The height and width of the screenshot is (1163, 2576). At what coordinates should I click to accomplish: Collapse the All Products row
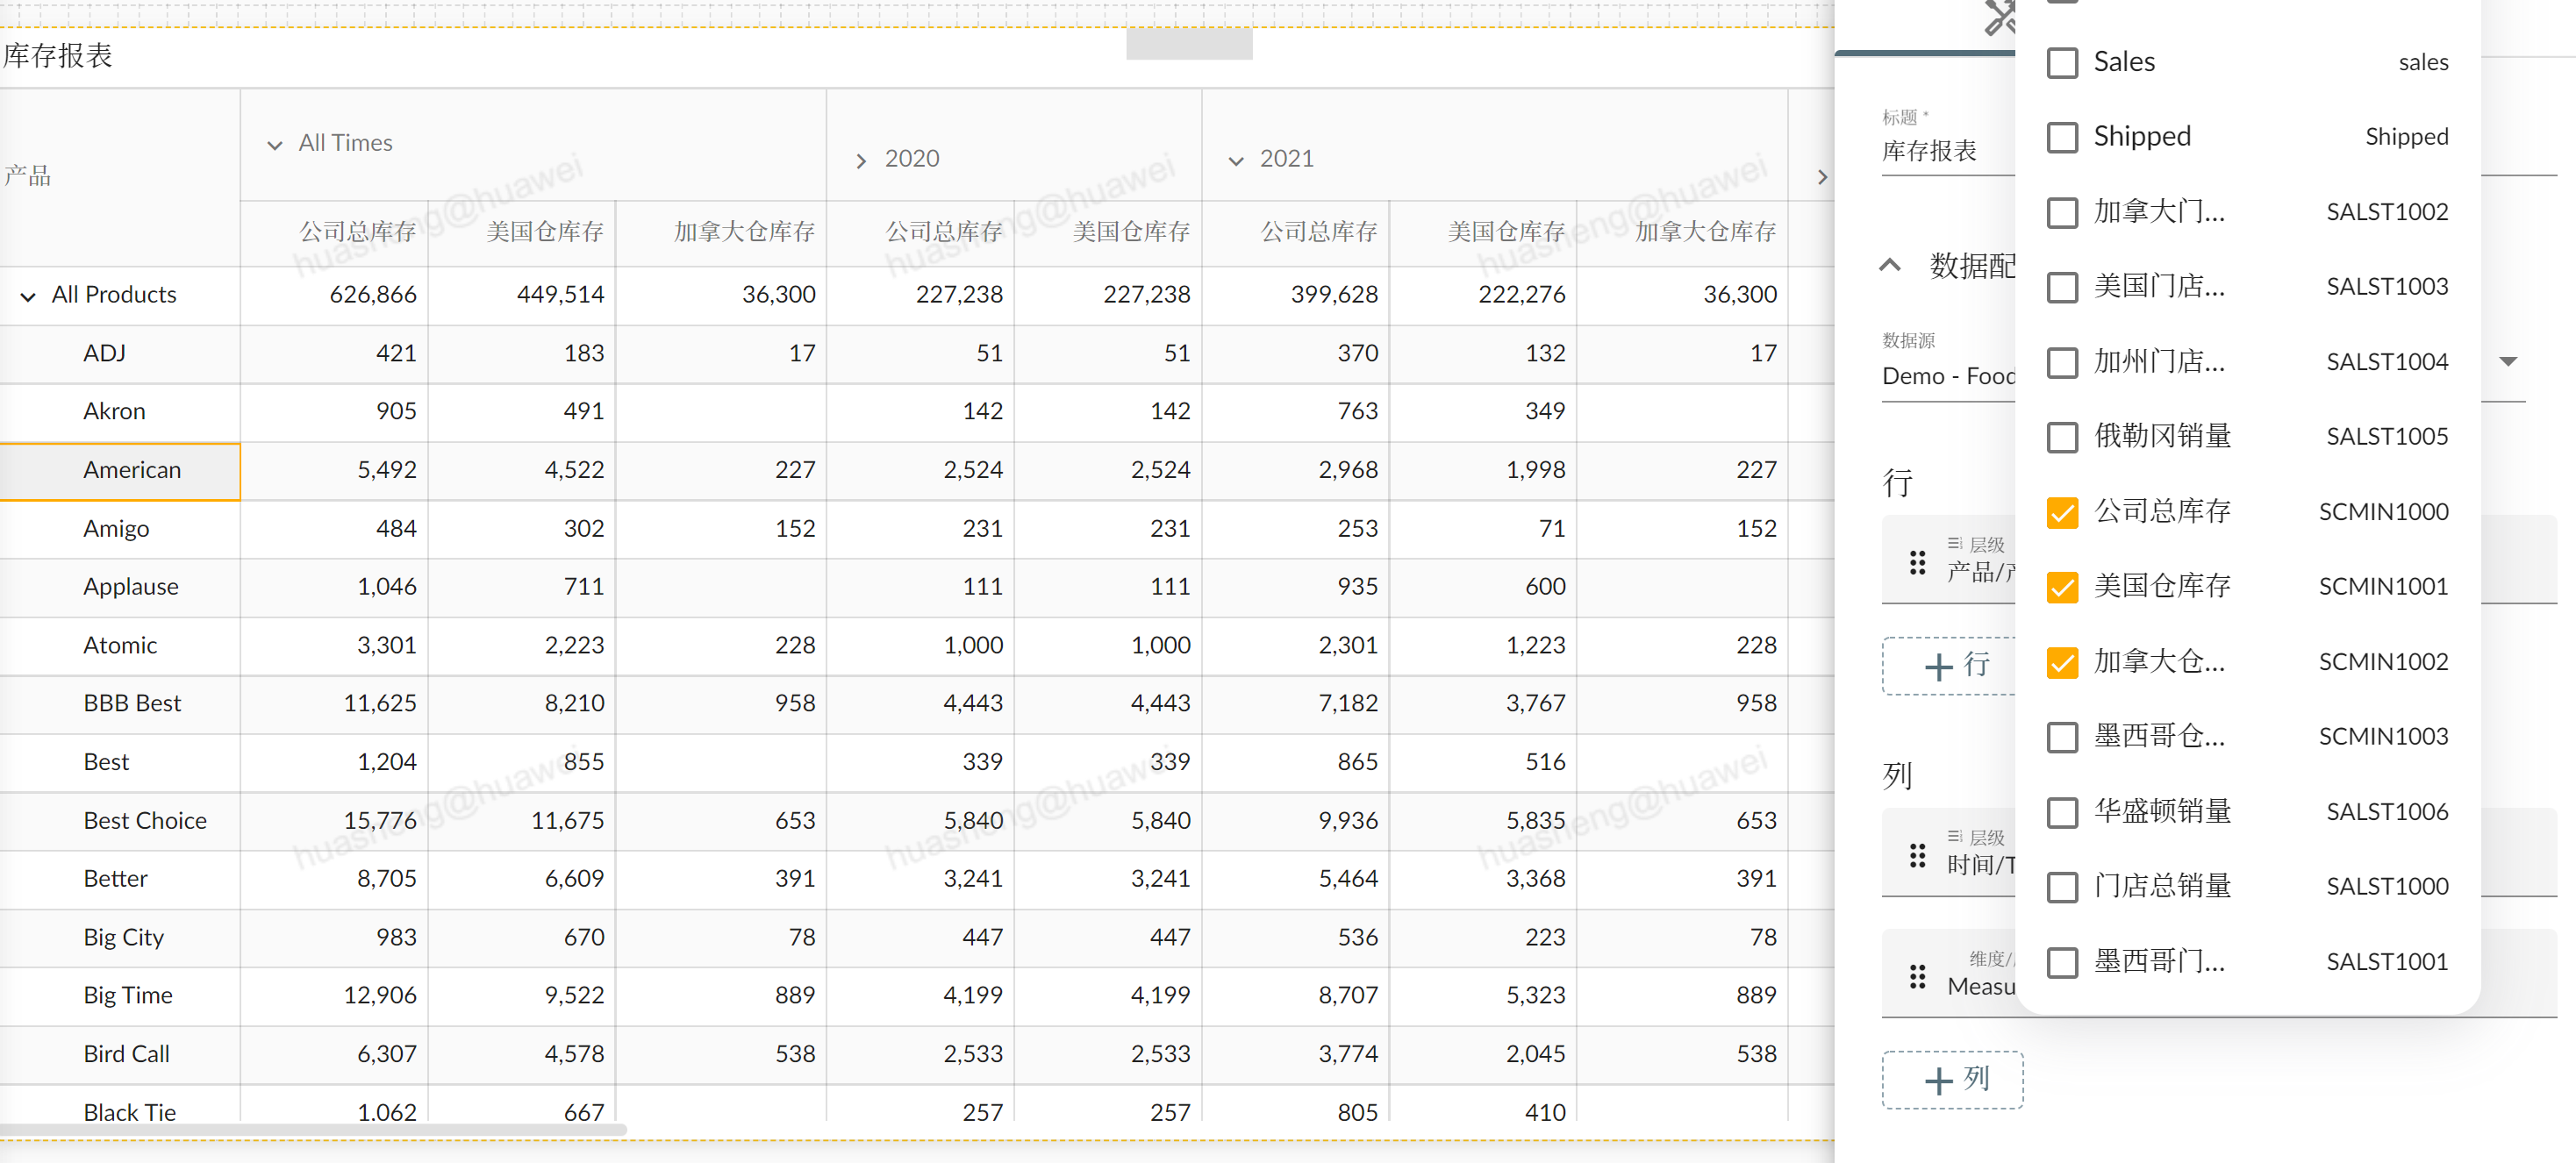28,296
